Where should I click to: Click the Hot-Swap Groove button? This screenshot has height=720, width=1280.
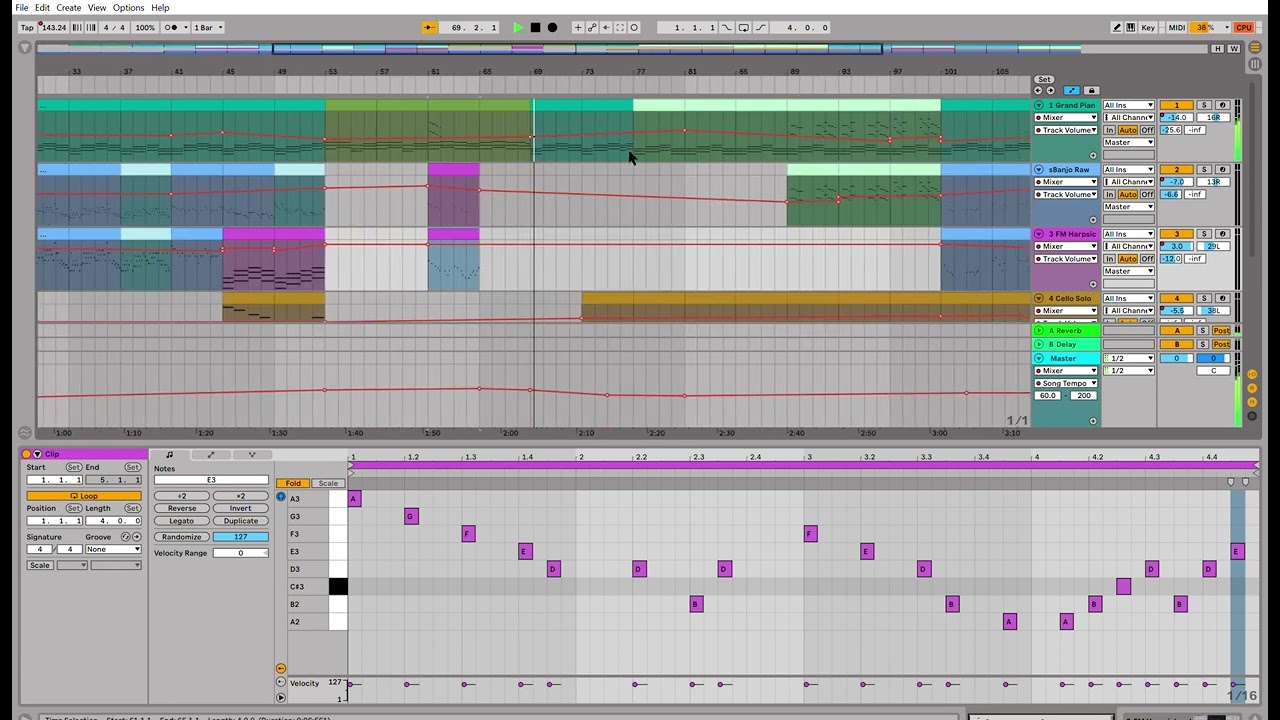(x=126, y=537)
